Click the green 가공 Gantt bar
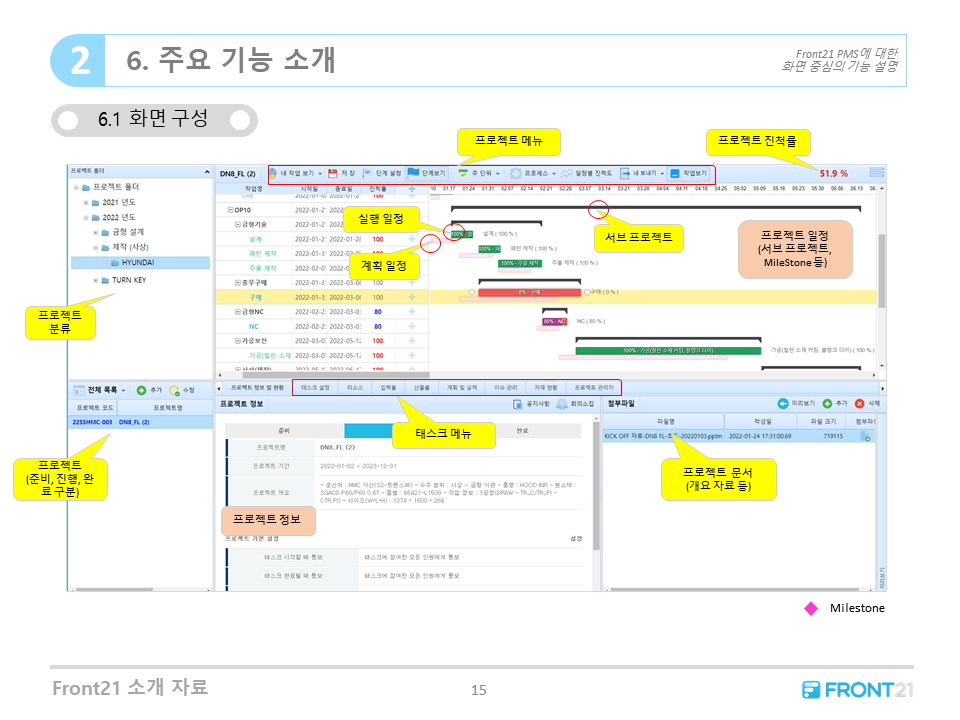Screen dimensions: 960x720 pyautogui.click(x=668, y=351)
